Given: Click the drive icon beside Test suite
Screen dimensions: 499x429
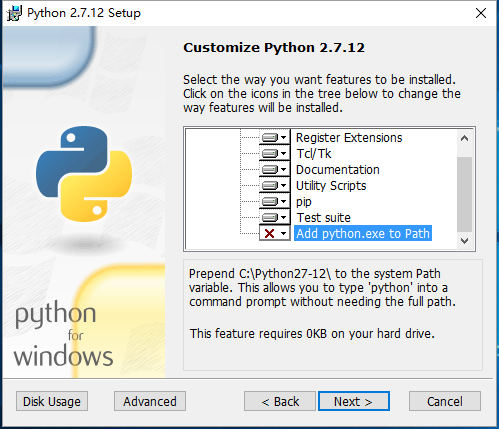Looking at the screenshot, I should [270, 218].
